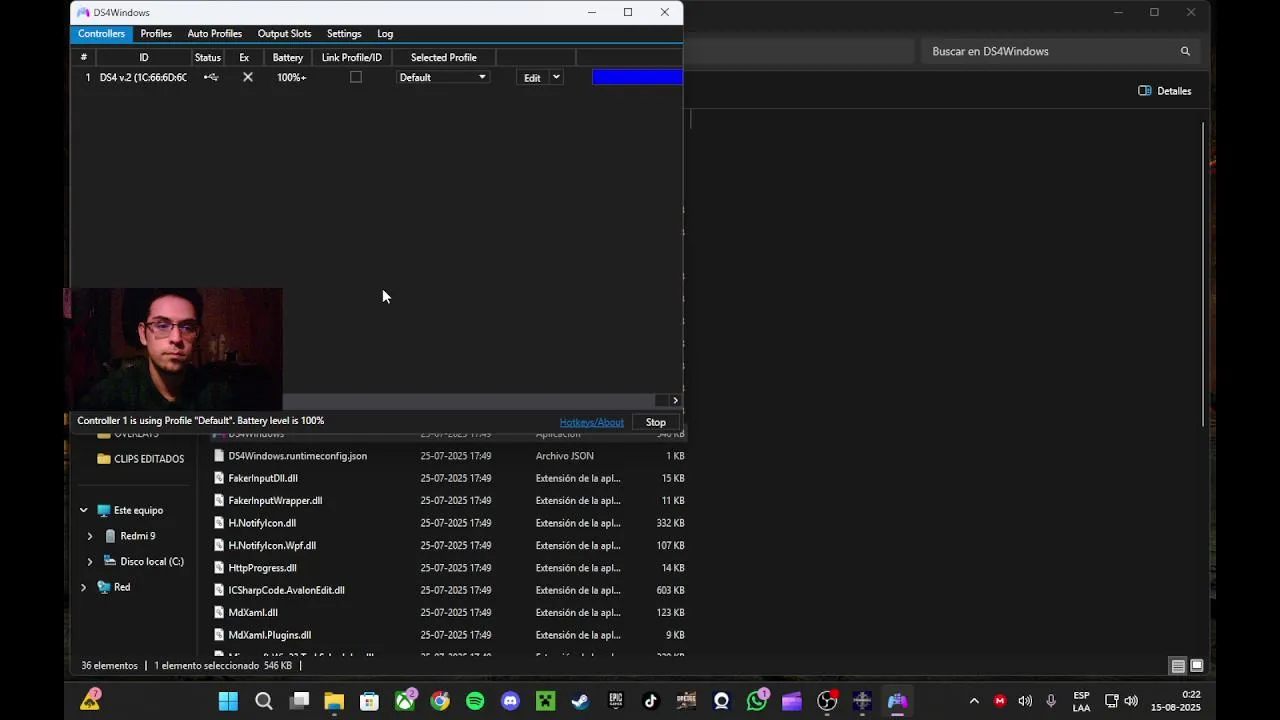Click the vertical scrollbar in Explorer window
The width and height of the screenshot is (1280, 720).
pos(1203,273)
